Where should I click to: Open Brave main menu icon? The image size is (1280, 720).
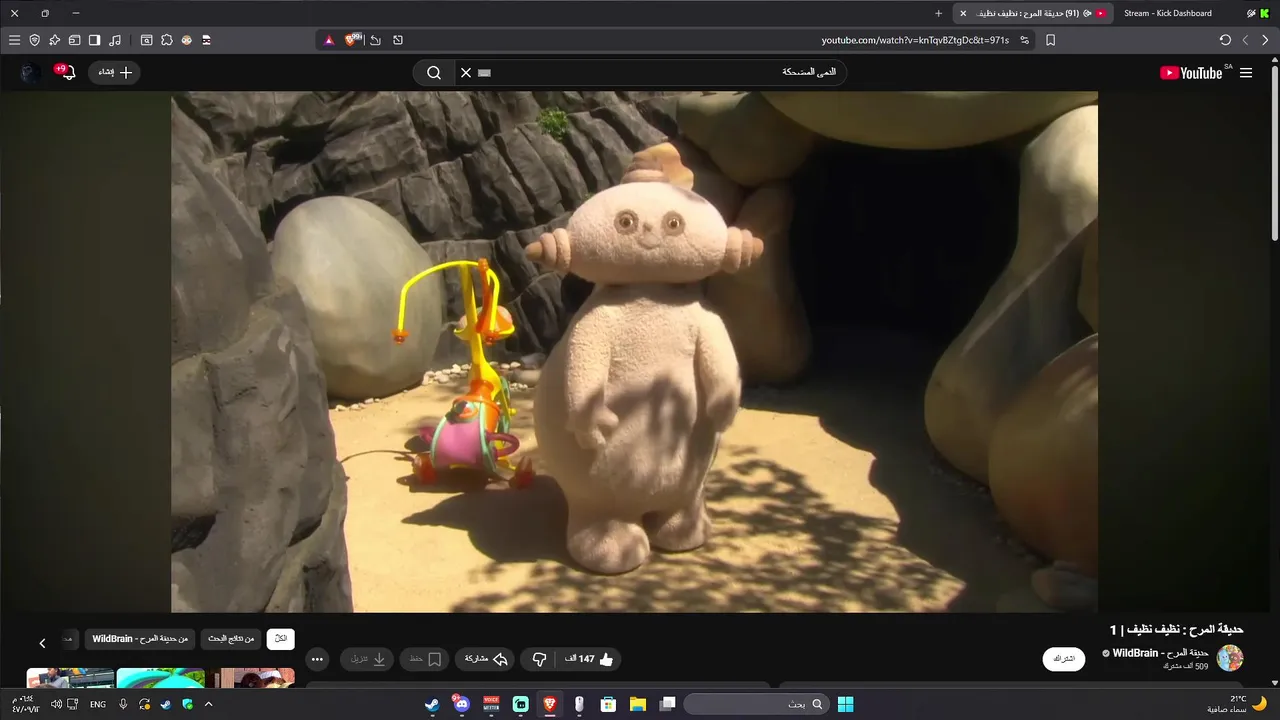pyautogui.click(x=14, y=40)
